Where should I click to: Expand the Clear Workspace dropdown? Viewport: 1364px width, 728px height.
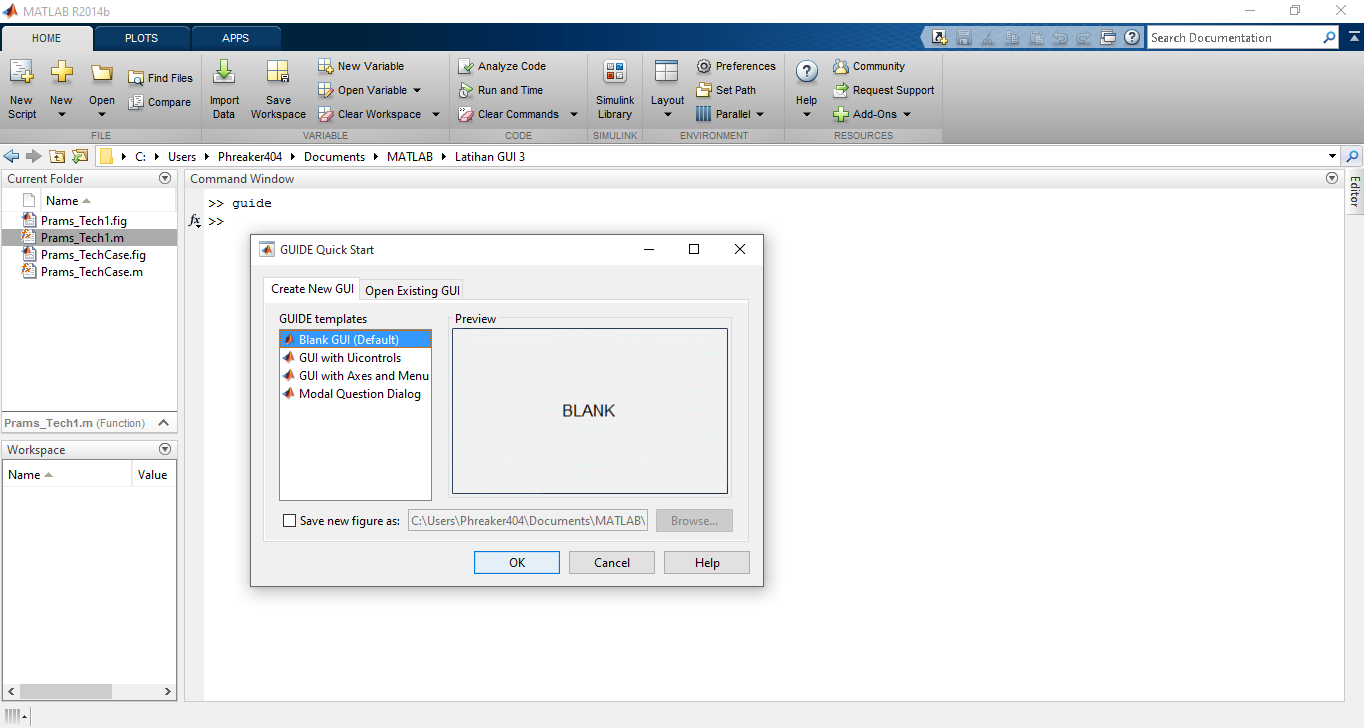click(436, 113)
